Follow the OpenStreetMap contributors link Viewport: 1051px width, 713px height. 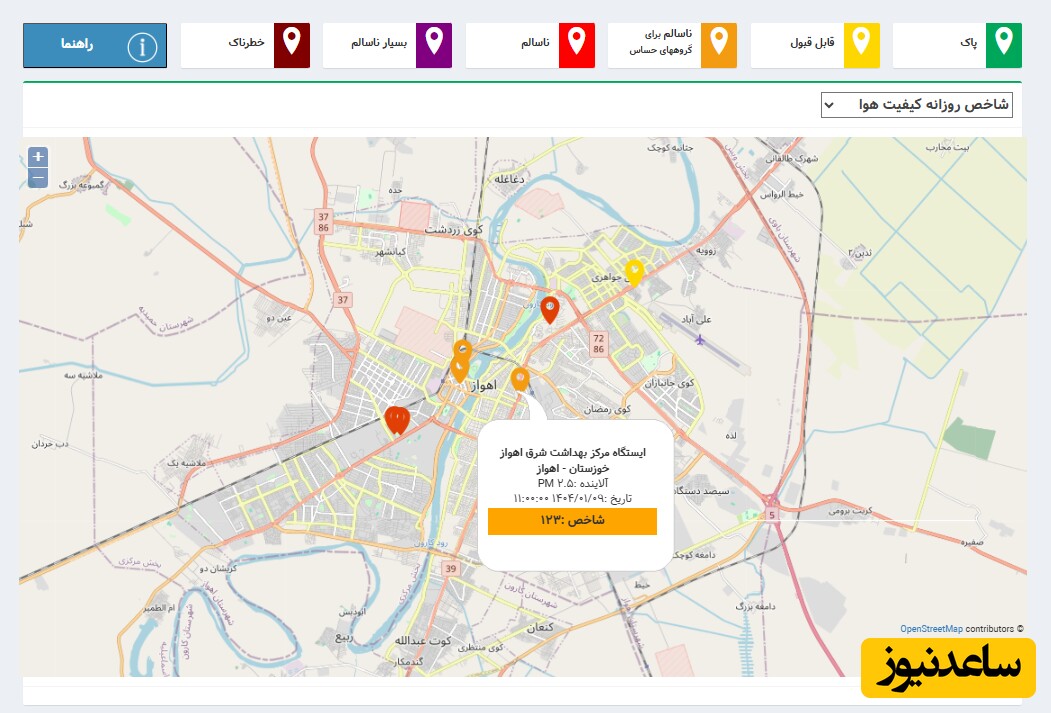(931, 629)
